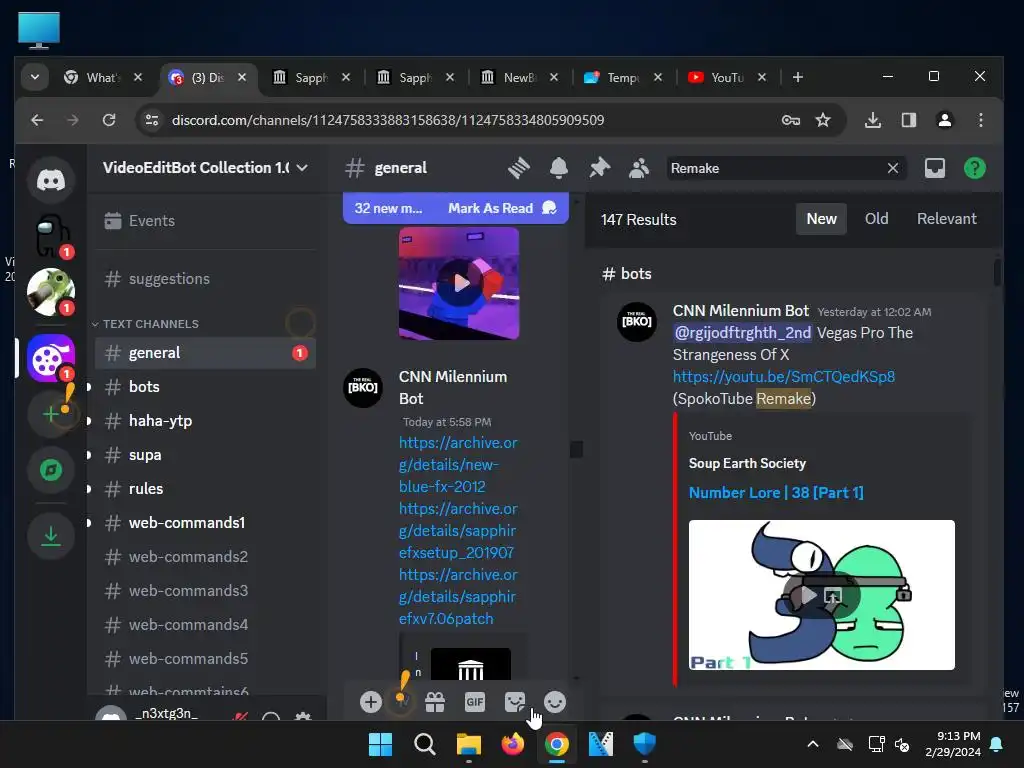This screenshot has width=1024, height=768.
Task: Open Chrome three-dot menu
Action: 981,120
